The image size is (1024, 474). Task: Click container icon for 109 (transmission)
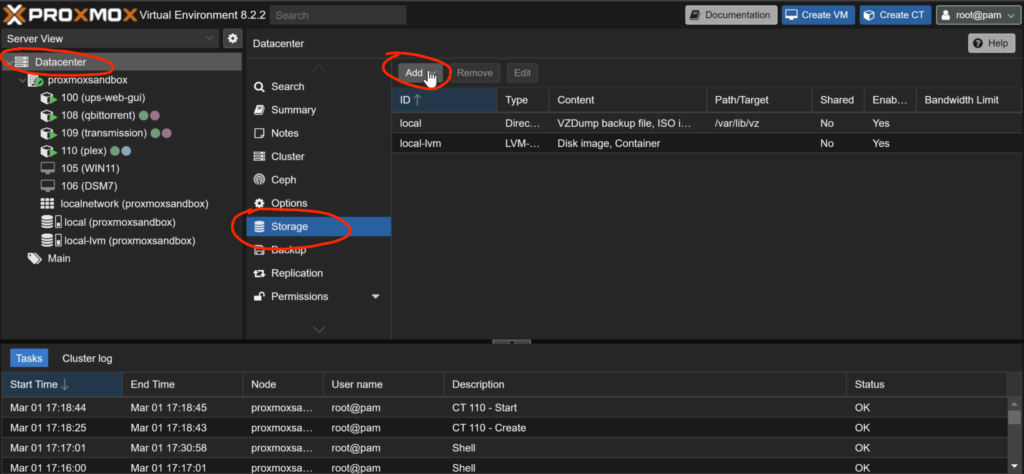[x=50, y=133]
